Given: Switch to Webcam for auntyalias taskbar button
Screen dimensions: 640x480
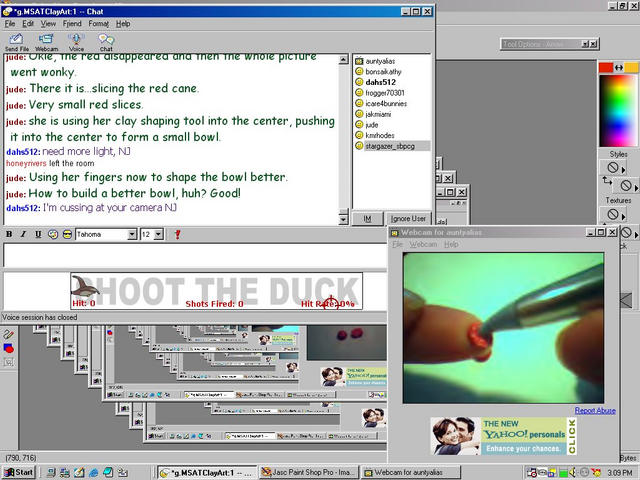Looking at the screenshot, I should tap(411, 473).
